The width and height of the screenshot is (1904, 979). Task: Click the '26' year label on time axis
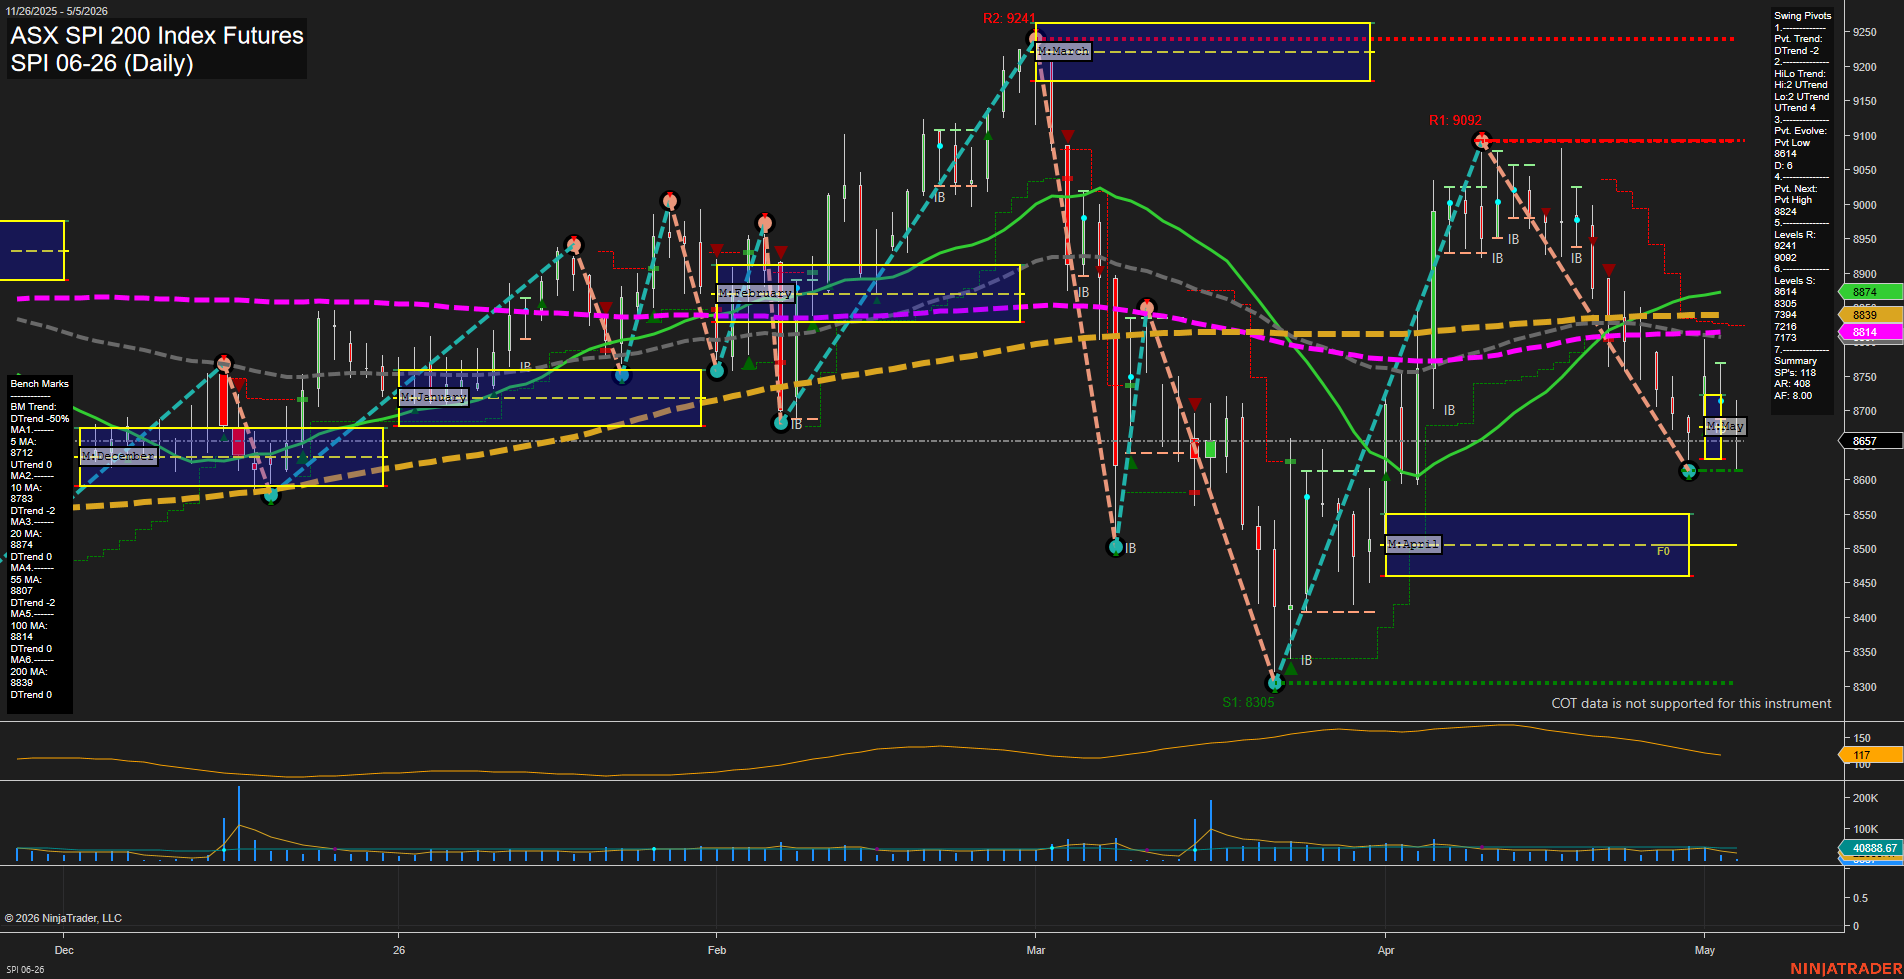tap(399, 950)
